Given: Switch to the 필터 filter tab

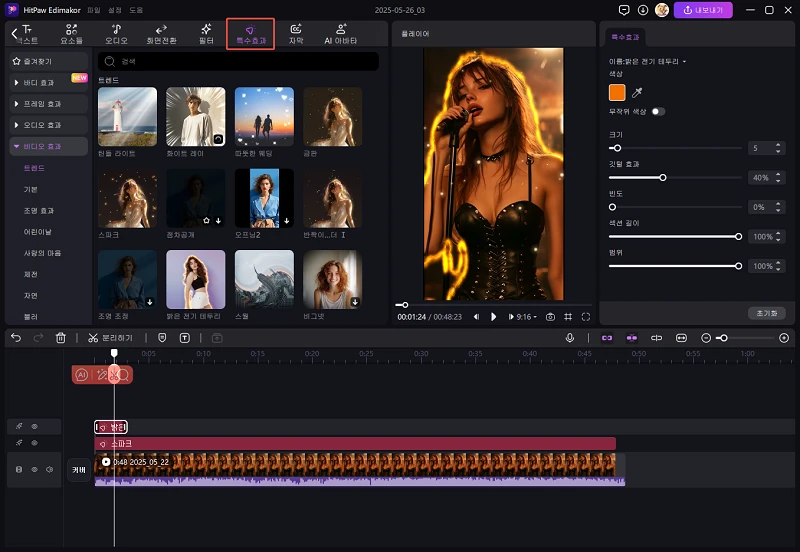Looking at the screenshot, I should (x=205, y=34).
